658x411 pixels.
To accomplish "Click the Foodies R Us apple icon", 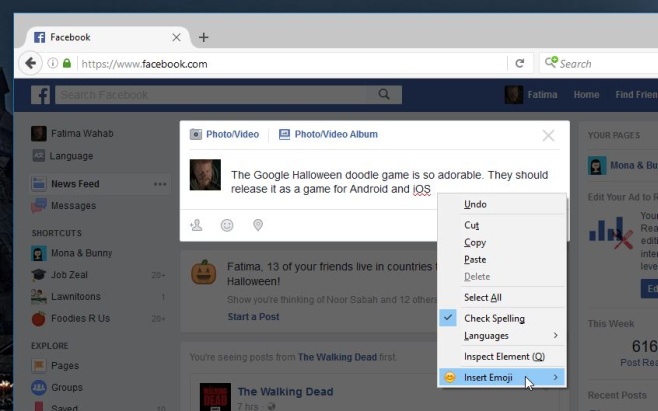I will 39,319.
